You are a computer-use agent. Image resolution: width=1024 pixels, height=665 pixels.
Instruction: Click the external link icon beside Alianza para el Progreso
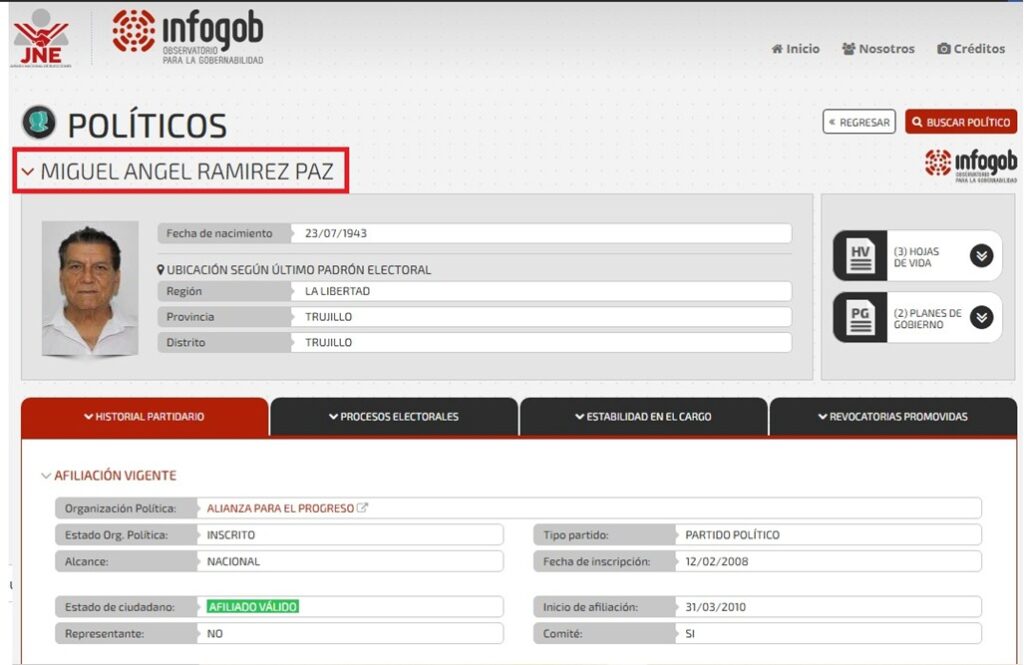(363, 508)
